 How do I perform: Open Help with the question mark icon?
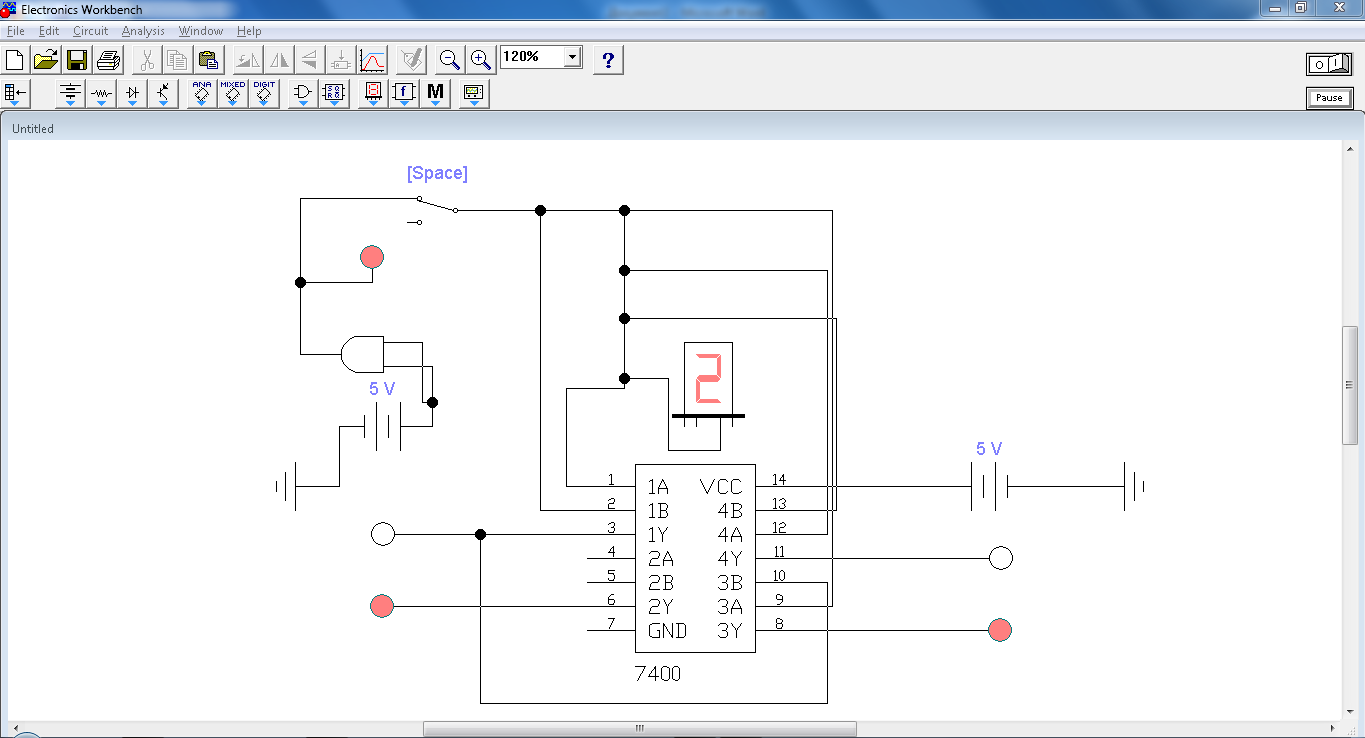point(608,60)
